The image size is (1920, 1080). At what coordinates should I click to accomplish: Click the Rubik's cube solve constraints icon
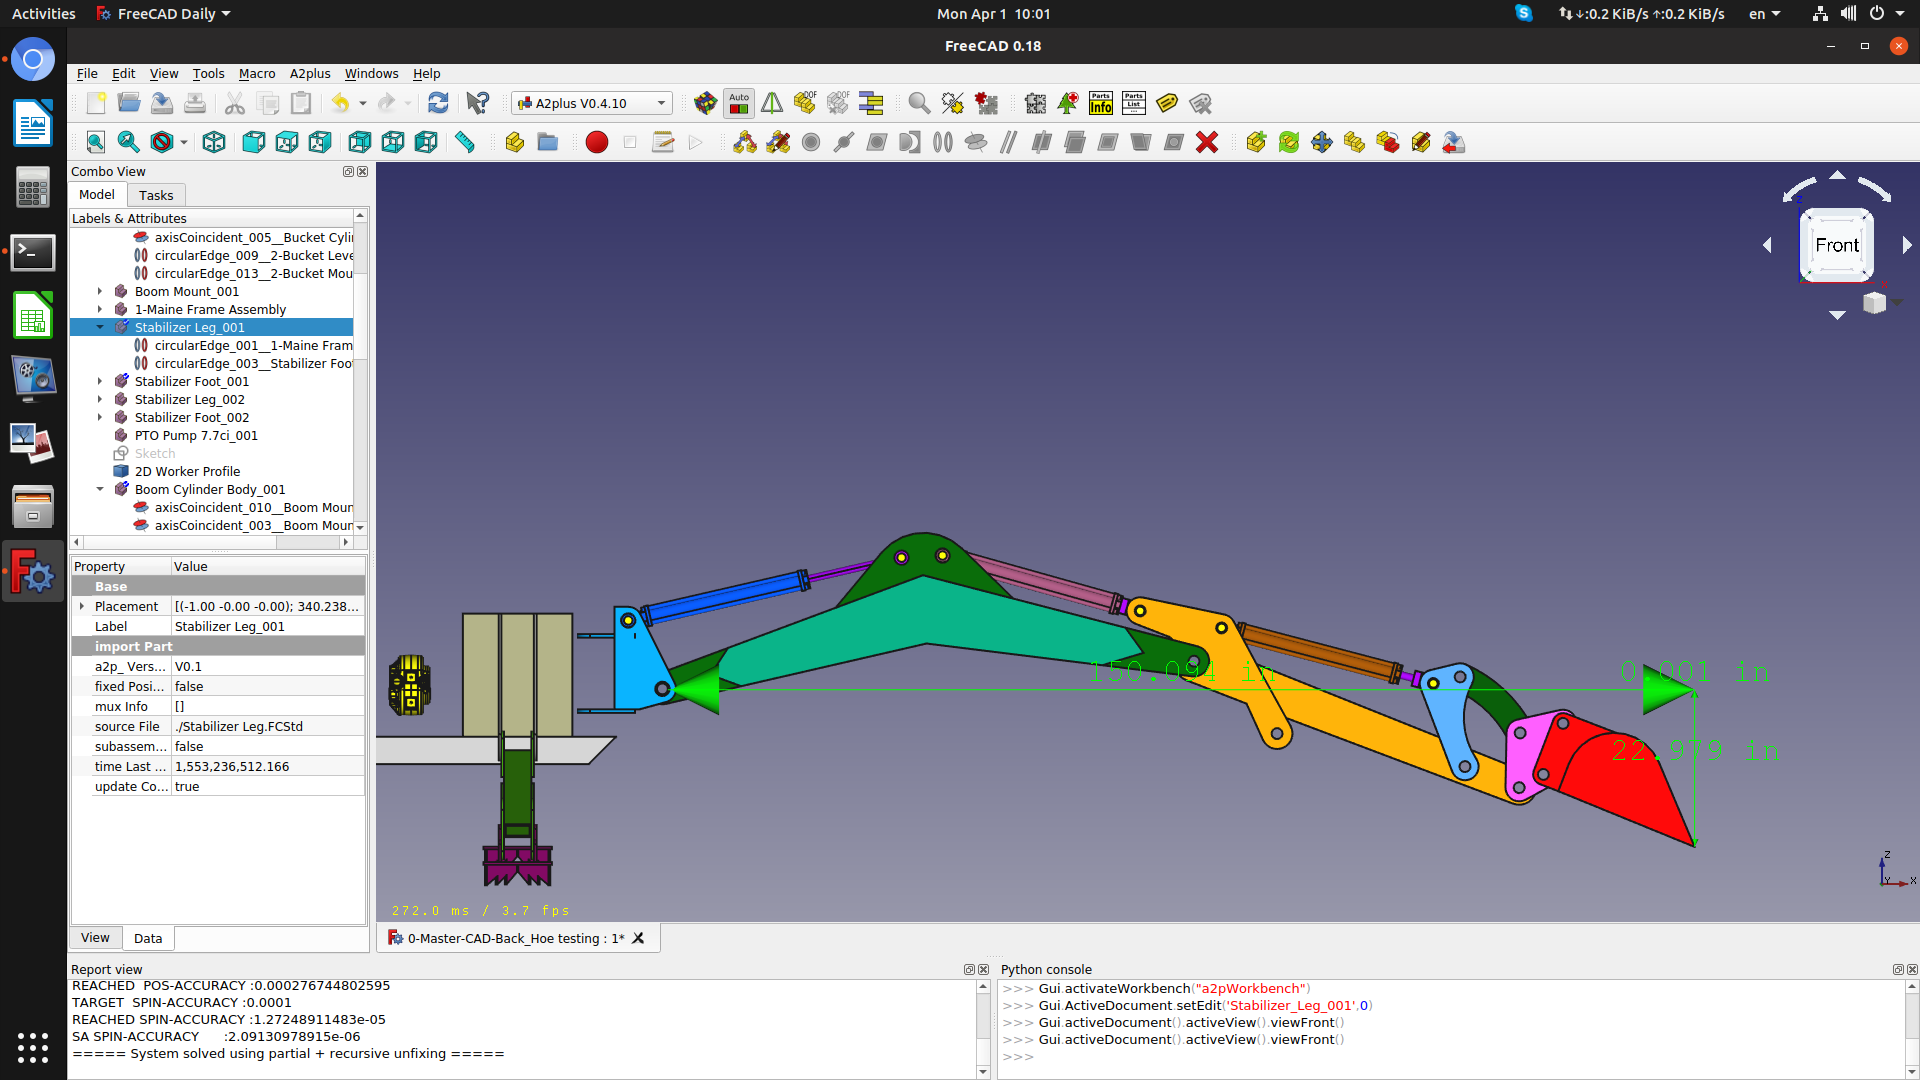[706, 103]
